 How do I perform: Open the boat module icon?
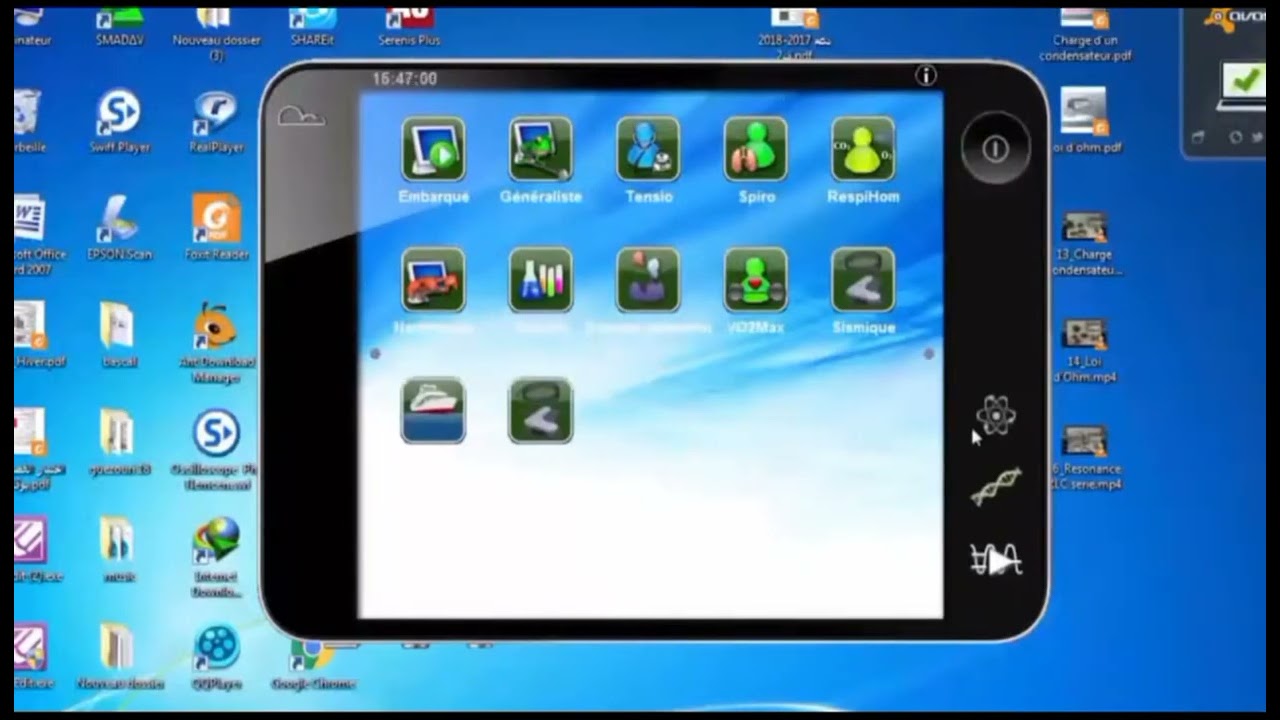[x=433, y=410]
